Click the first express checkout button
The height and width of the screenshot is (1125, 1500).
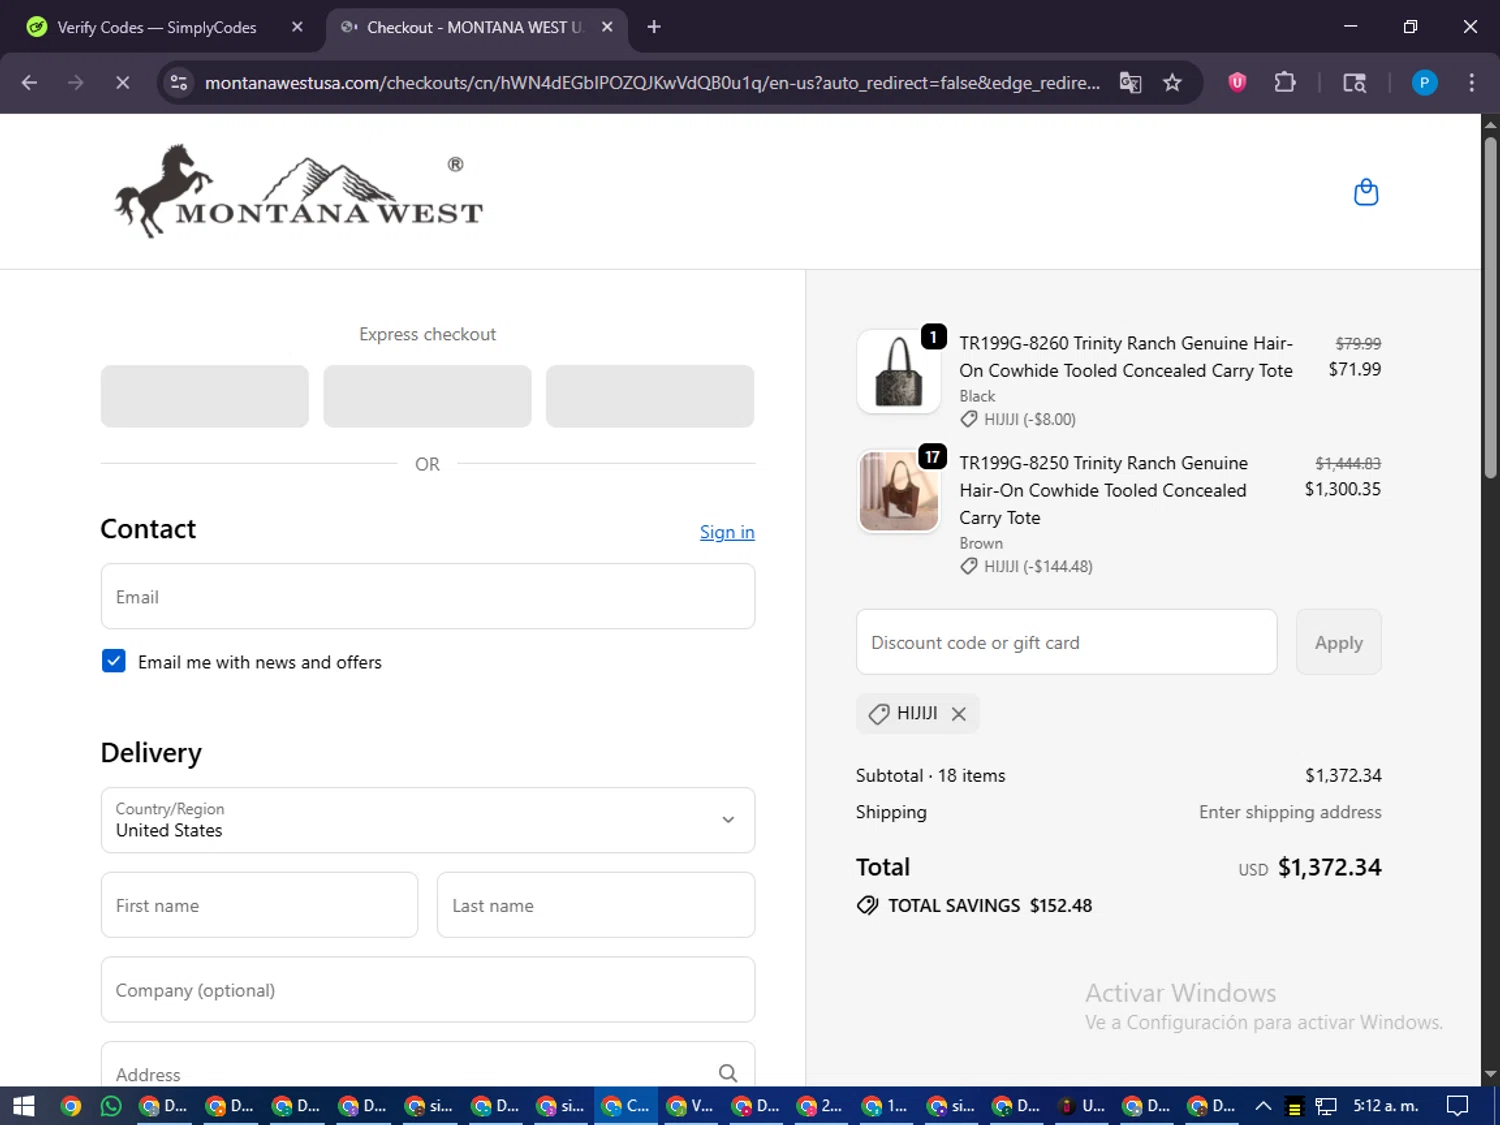205,396
